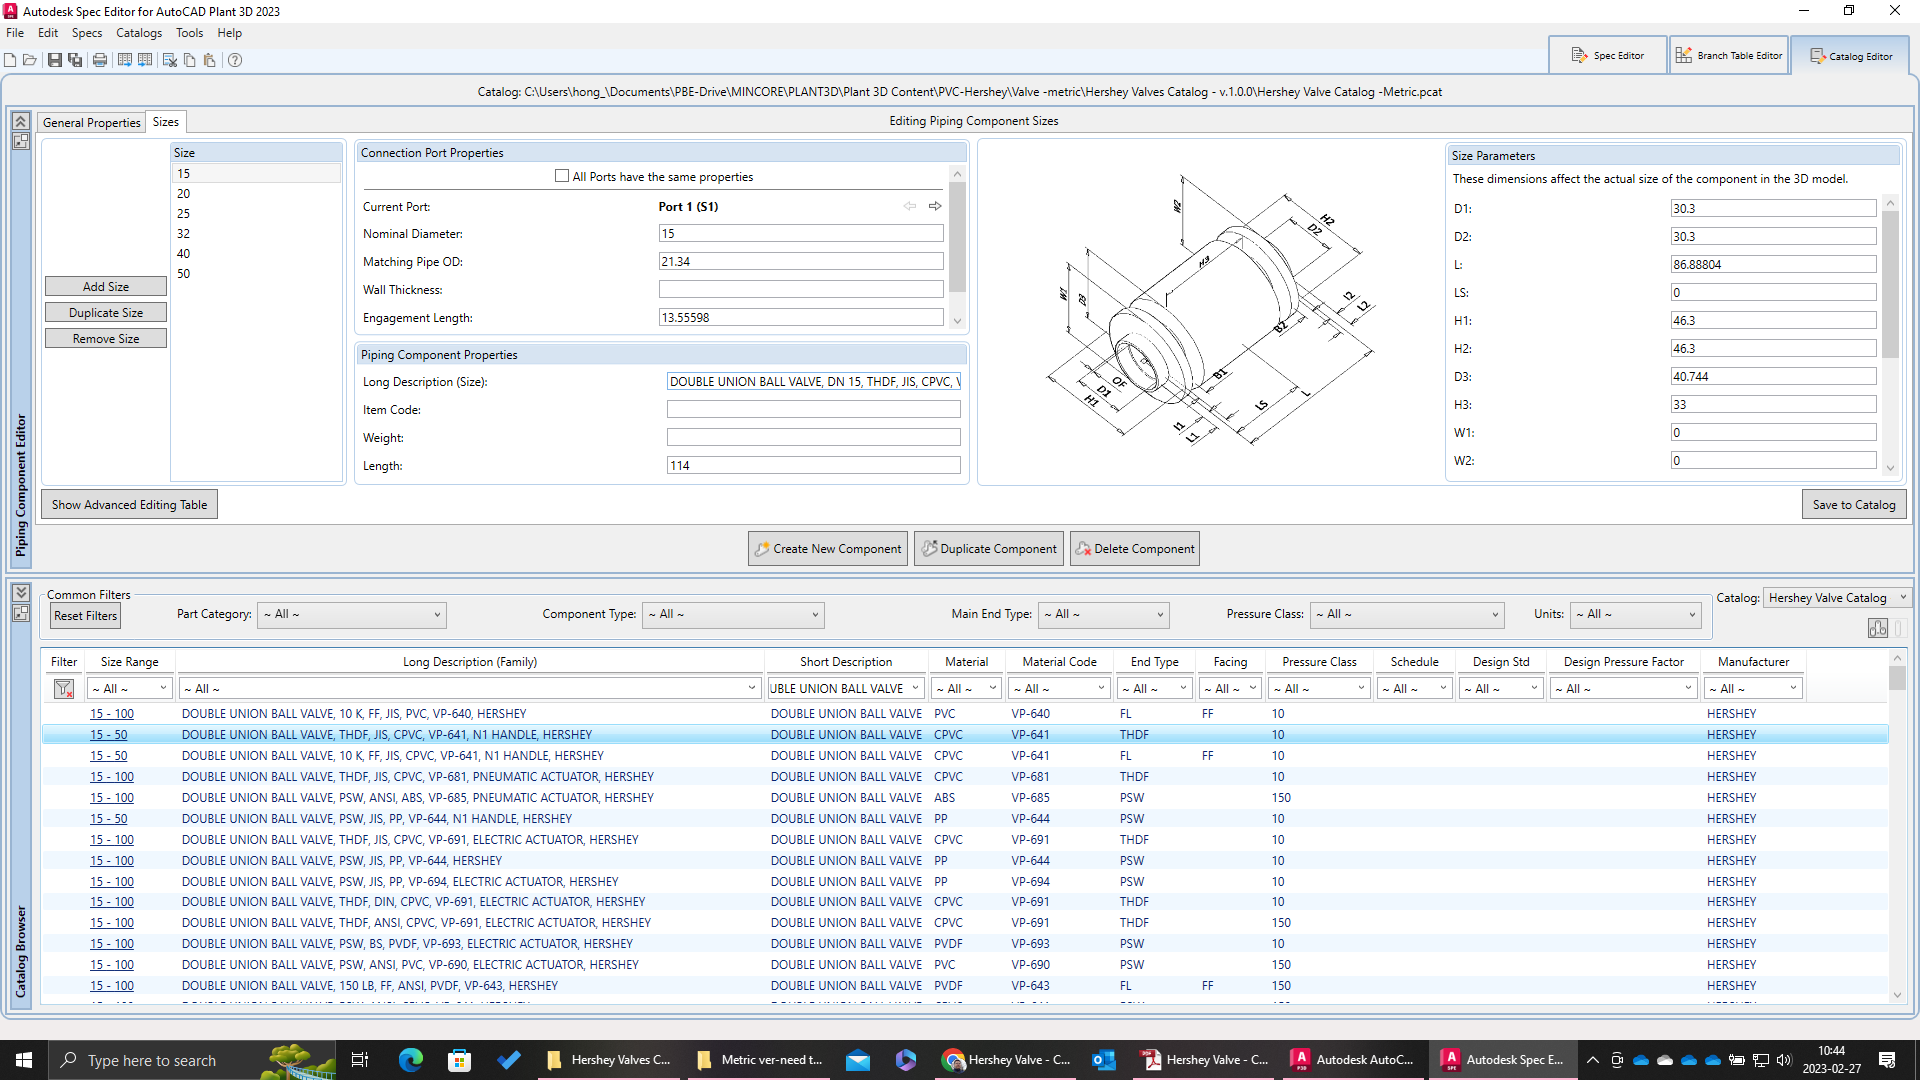The width and height of the screenshot is (1920, 1080).
Task: Click size range link 15 - 100 for VP-640
Action: [112, 714]
